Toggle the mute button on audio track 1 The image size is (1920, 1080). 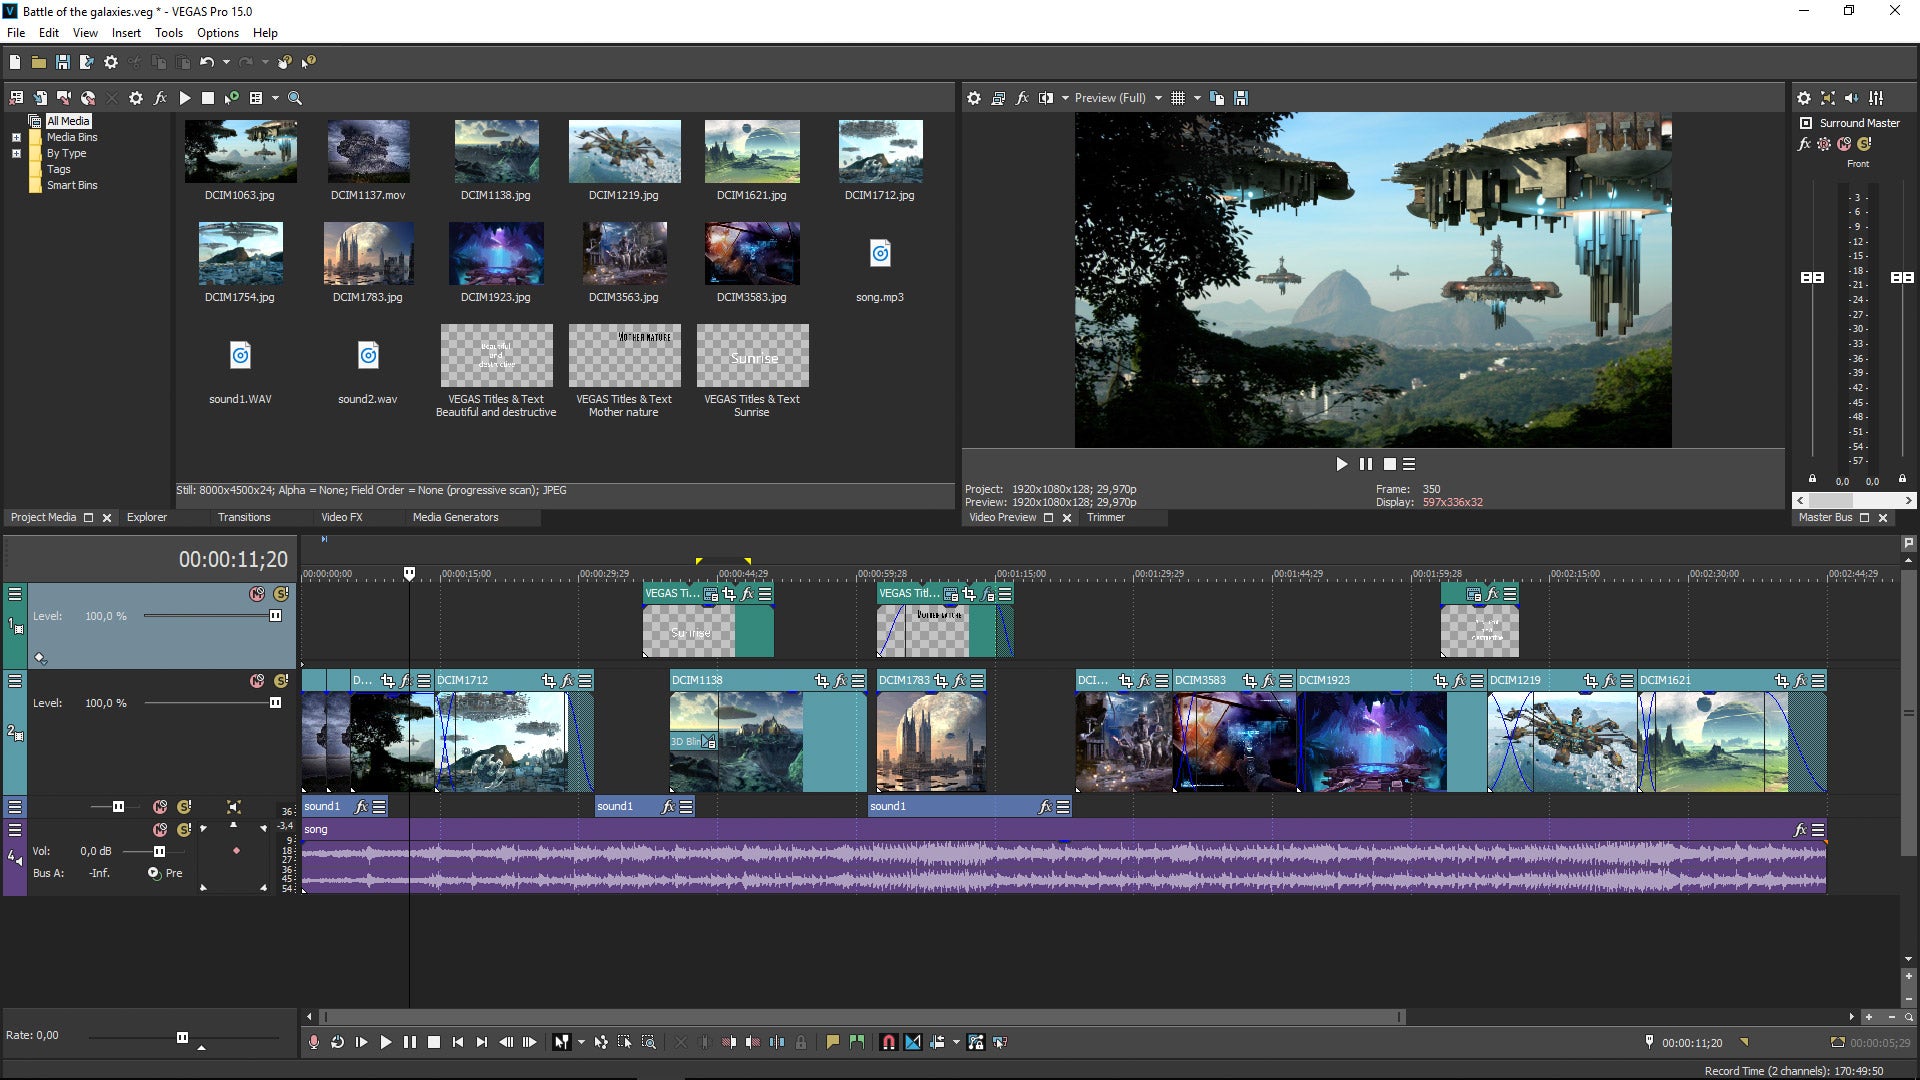pyautogui.click(x=160, y=806)
